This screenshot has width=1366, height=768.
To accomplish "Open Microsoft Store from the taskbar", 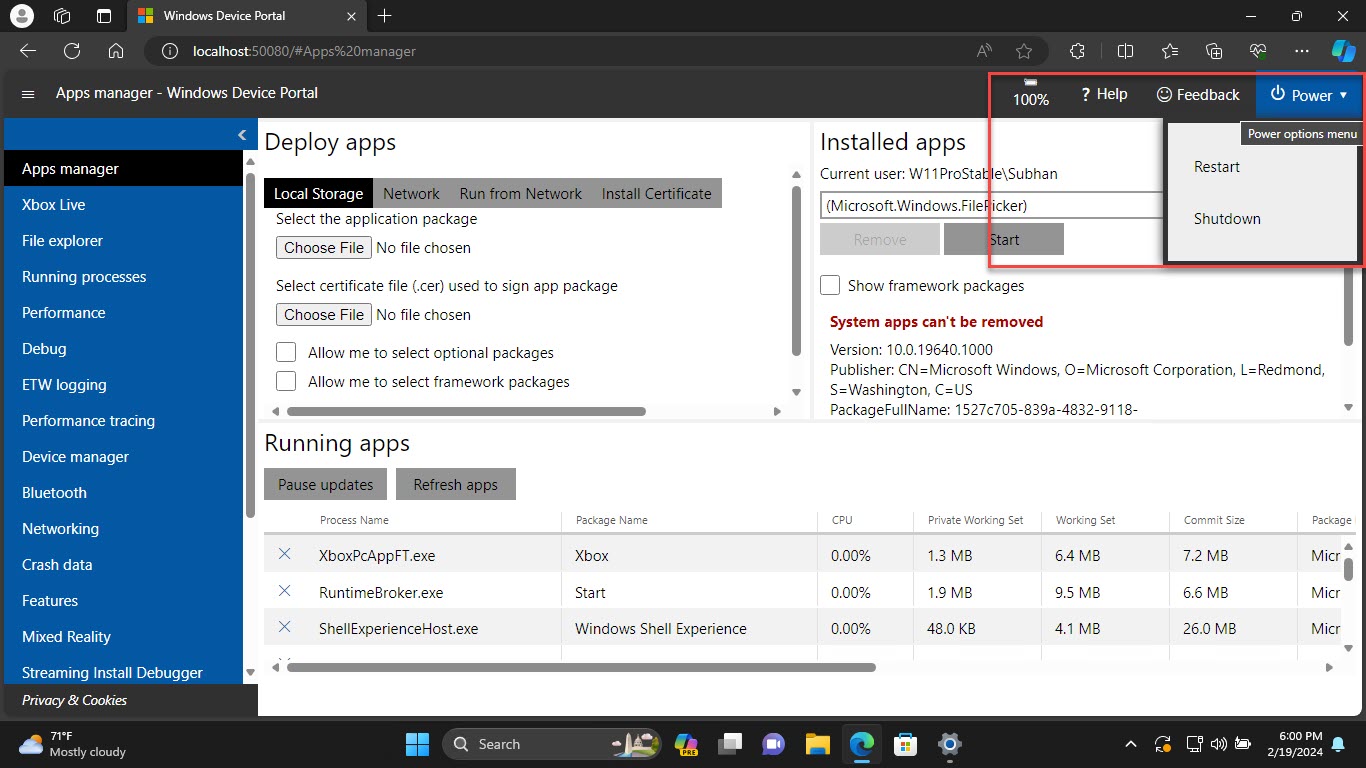I will pyautogui.click(x=906, y=744).
